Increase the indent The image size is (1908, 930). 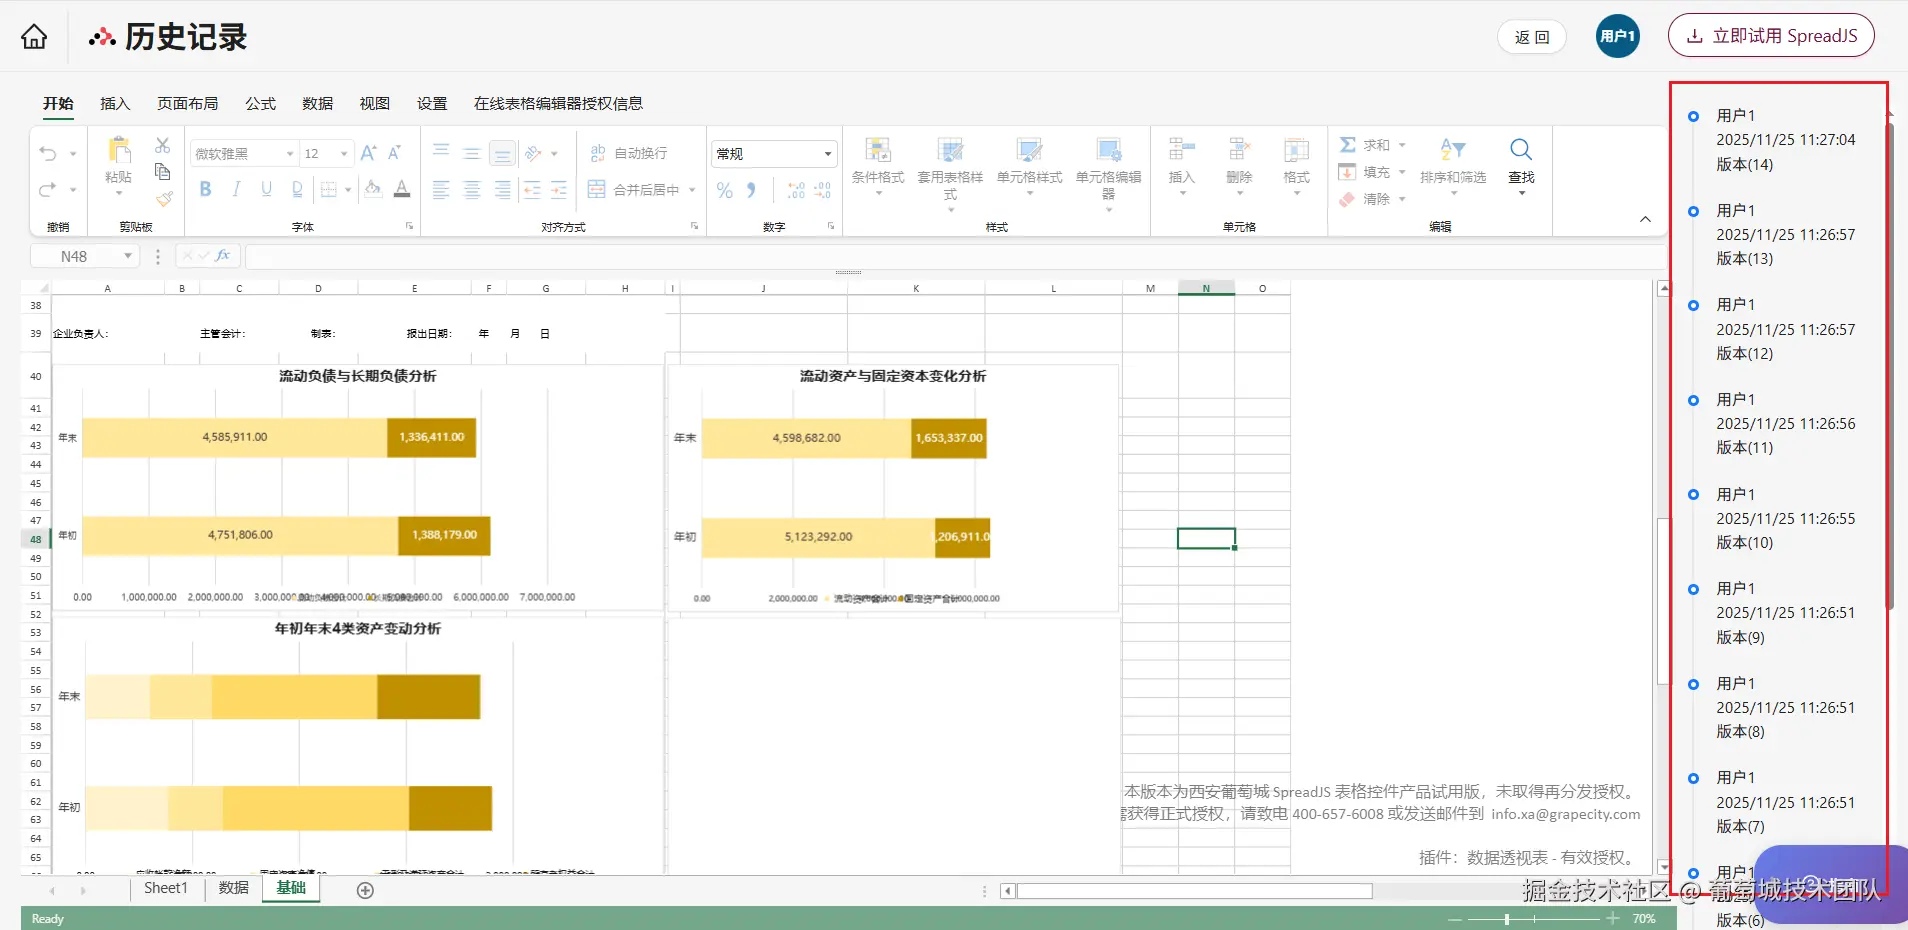559,190
